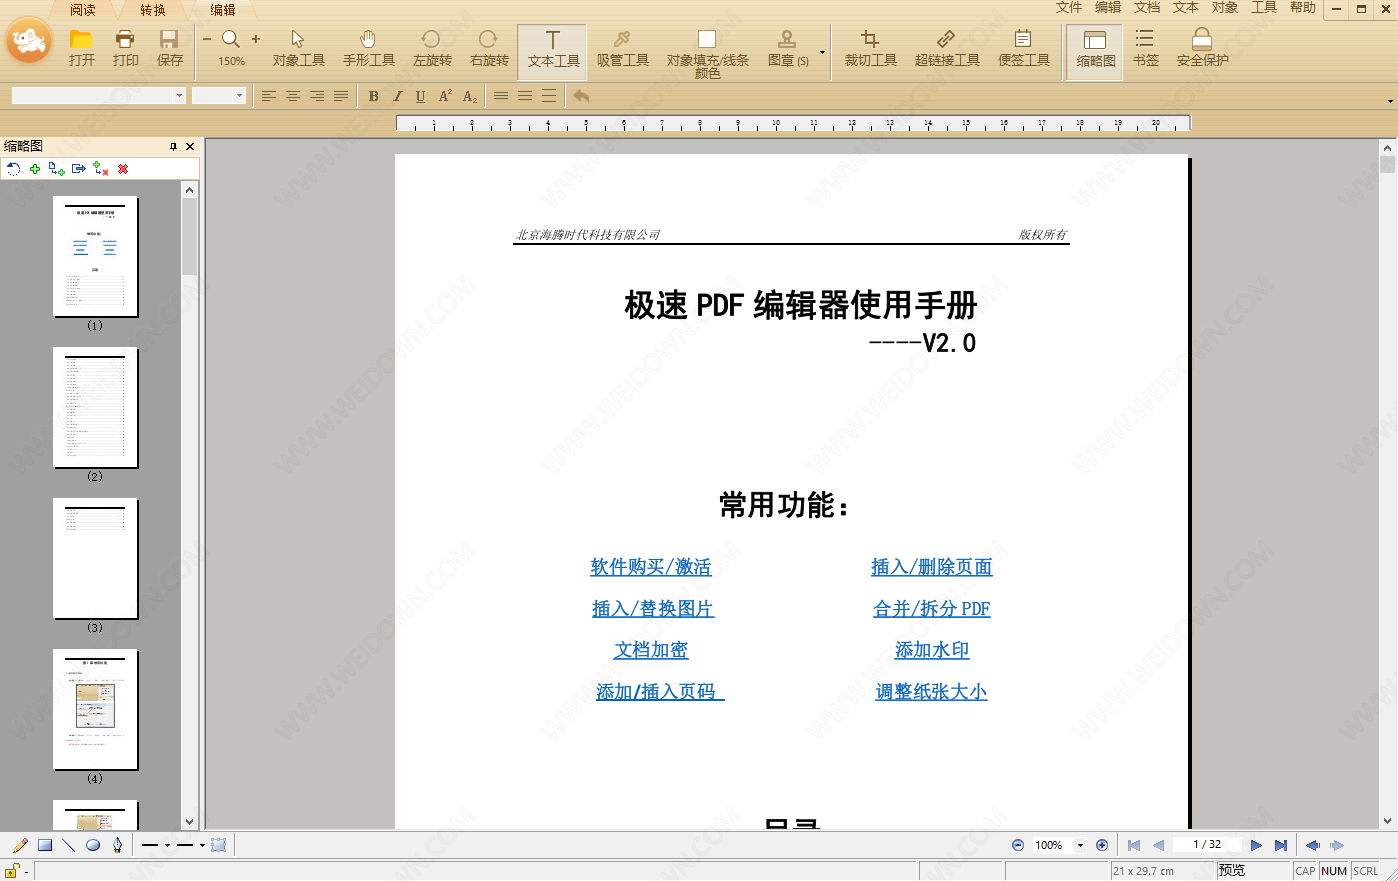Open the 图章 stamp dropdown arrow
1398x881 pixels.
click(x=822, y=52)
